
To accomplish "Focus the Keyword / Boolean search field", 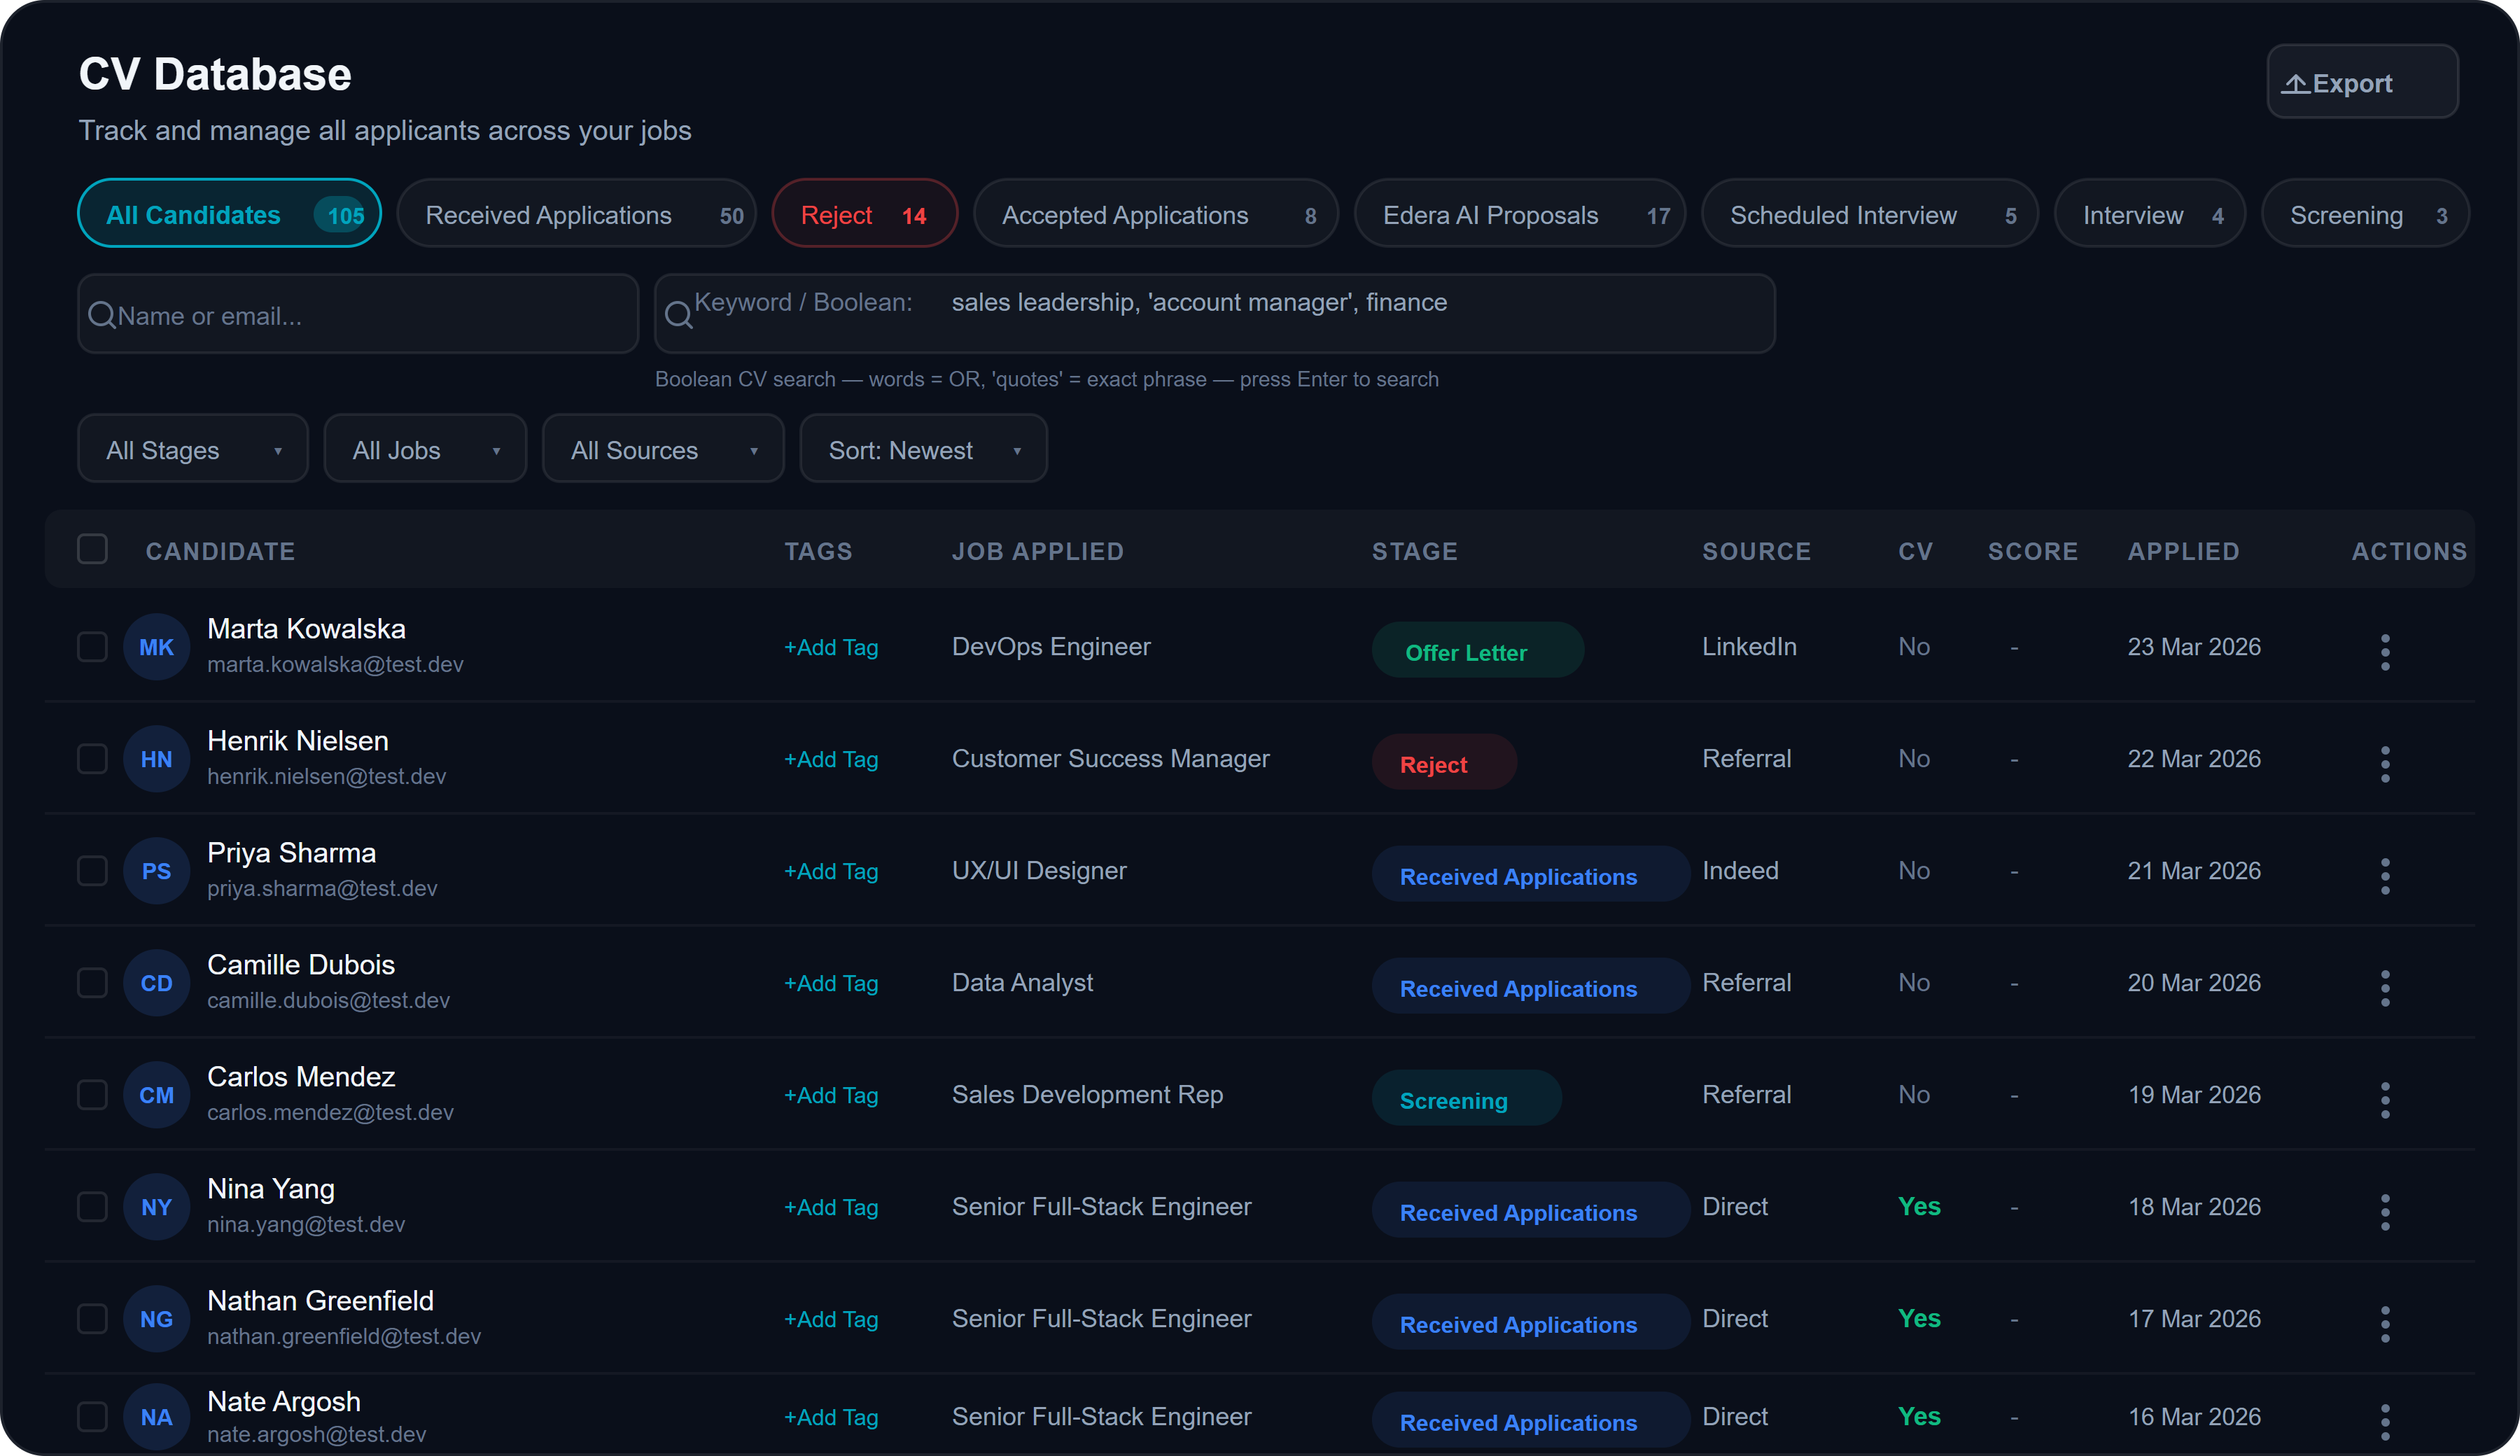I will (x=1214, y=314).
